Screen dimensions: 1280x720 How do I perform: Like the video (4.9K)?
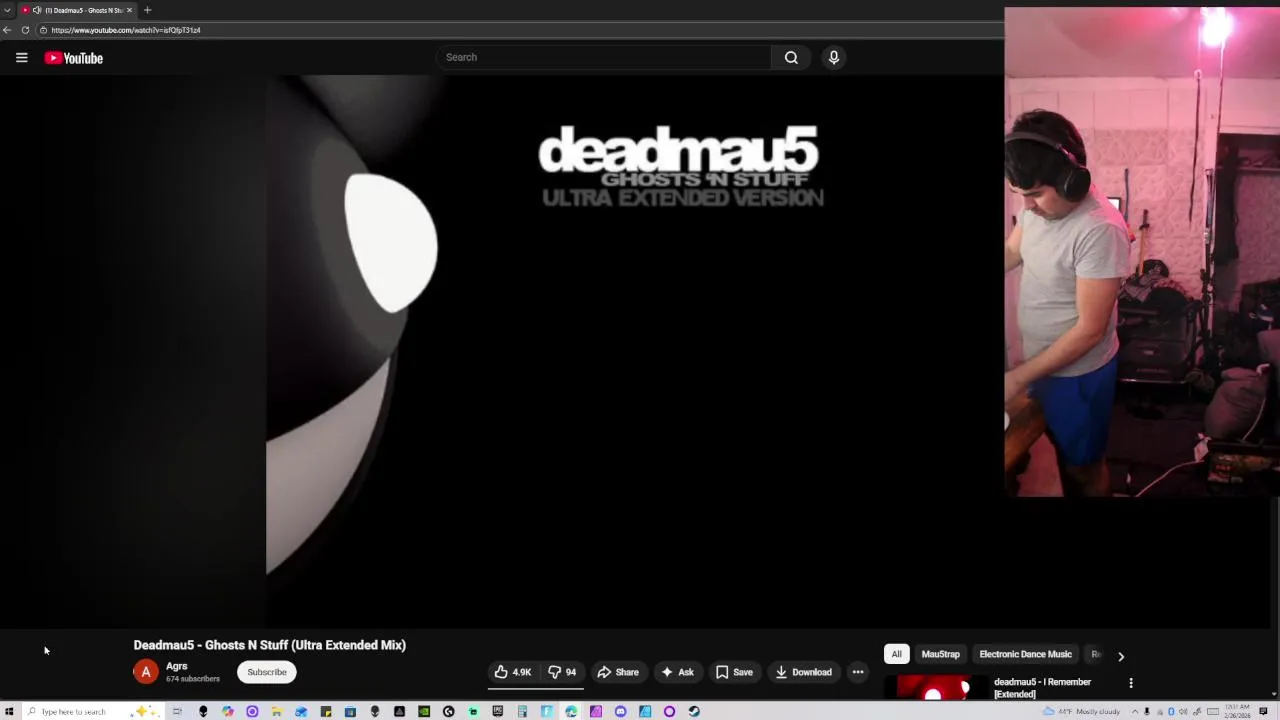pos(512,672)
